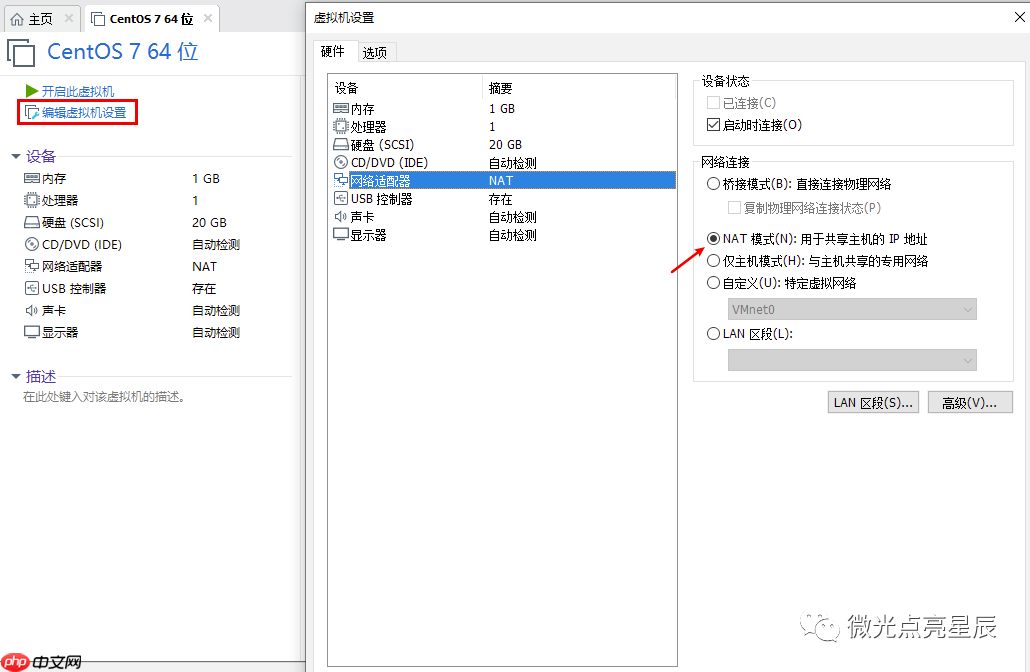1030x672 pixels.
Task: Select NAT 模式(N) radio button
Action: pos(713,238)
